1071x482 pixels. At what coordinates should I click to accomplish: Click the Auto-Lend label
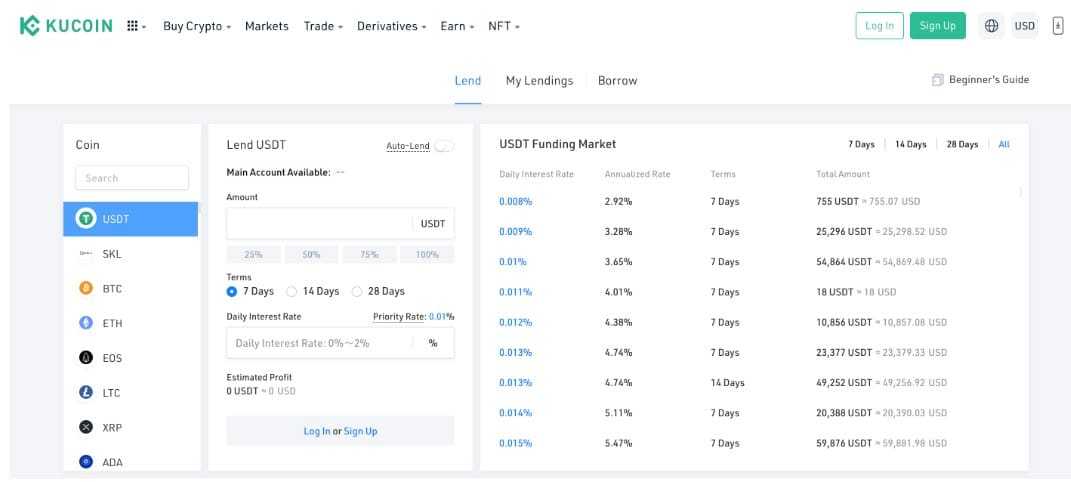408,145
